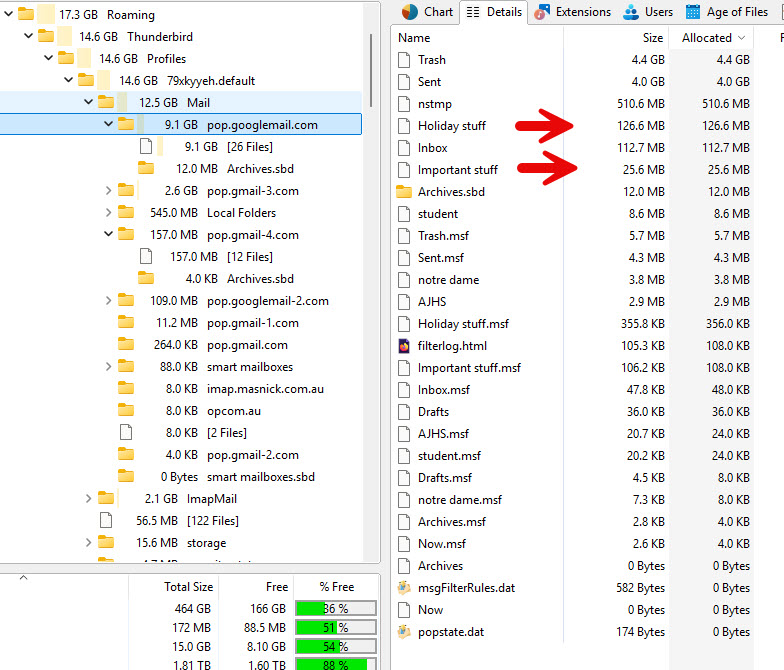Select the Sent.msf file row

point(574,258)
